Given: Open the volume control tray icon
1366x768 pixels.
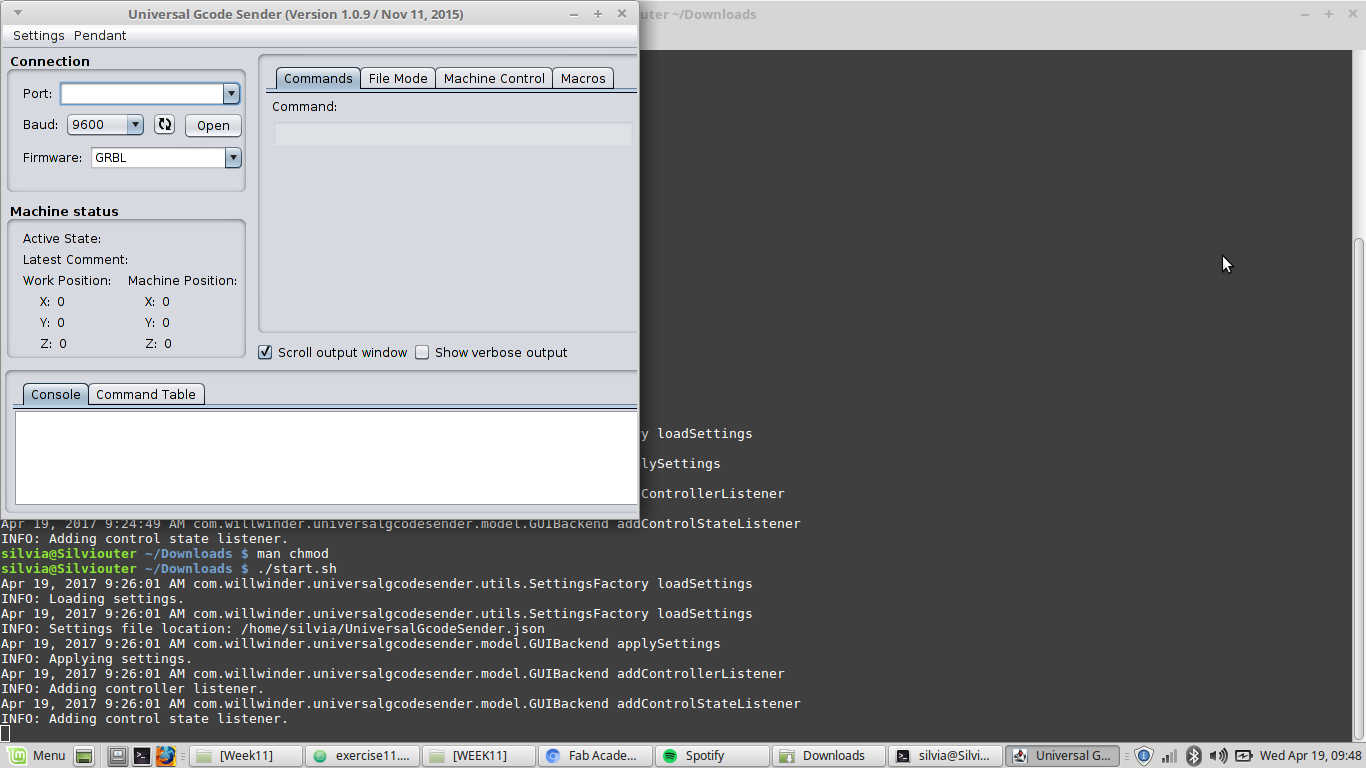Looking at the screenshot, I should pos(1218,756).
